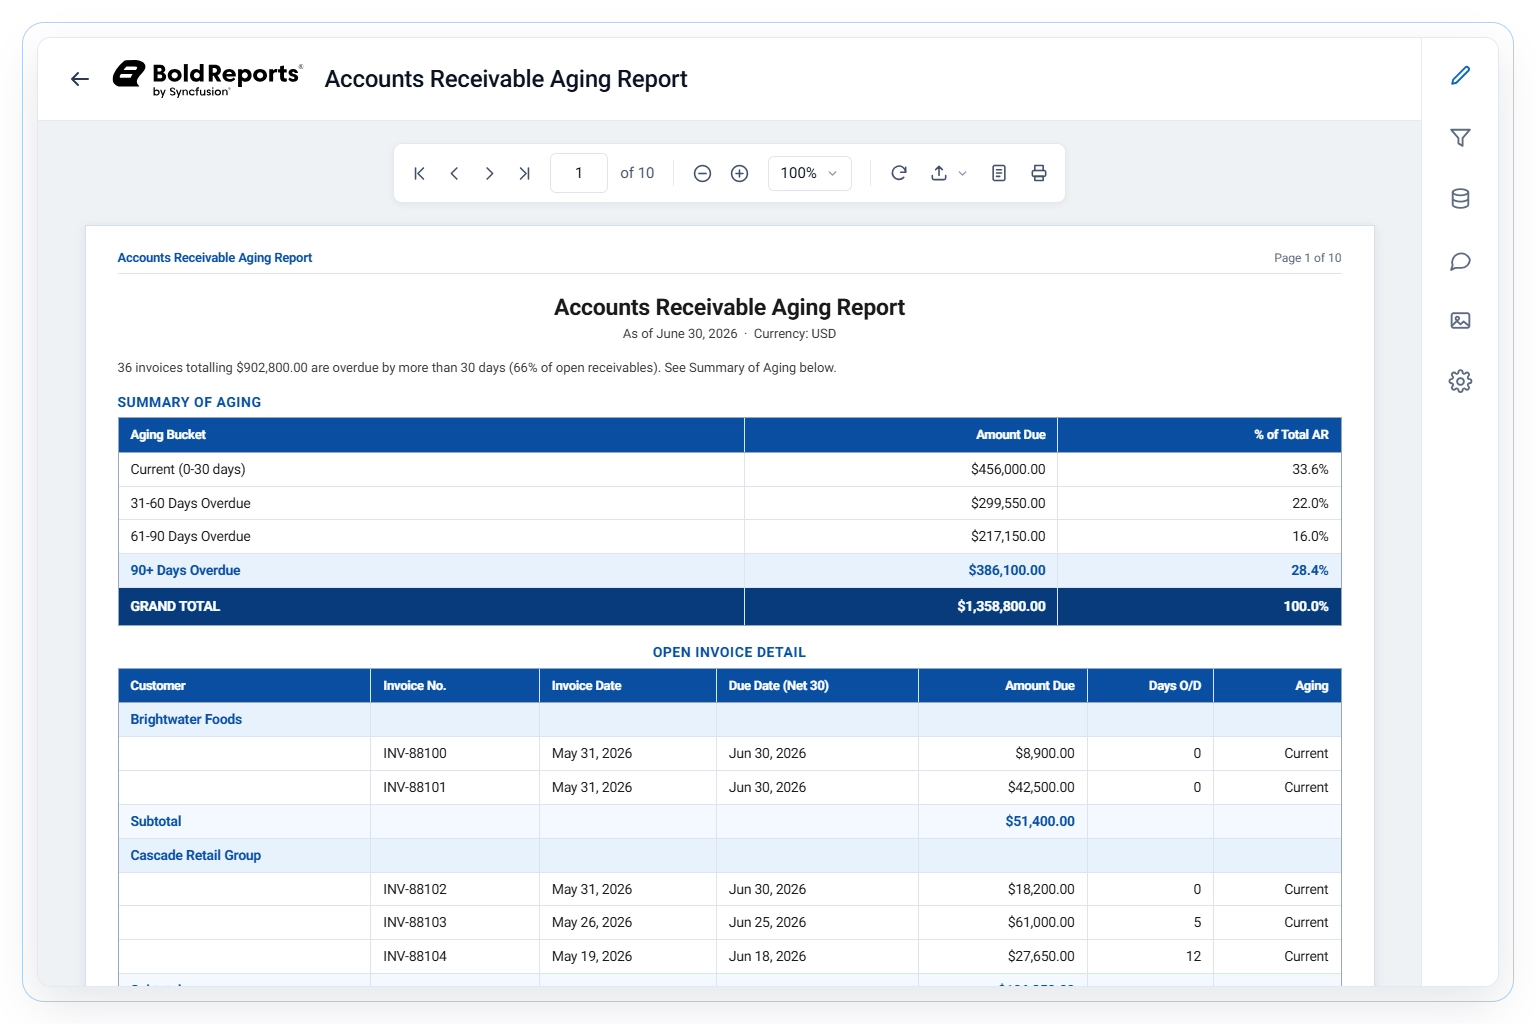This screenshot has width=1536, height=1024.
Task: Toggle the print layout page view
Action: [x=998, y=173]
